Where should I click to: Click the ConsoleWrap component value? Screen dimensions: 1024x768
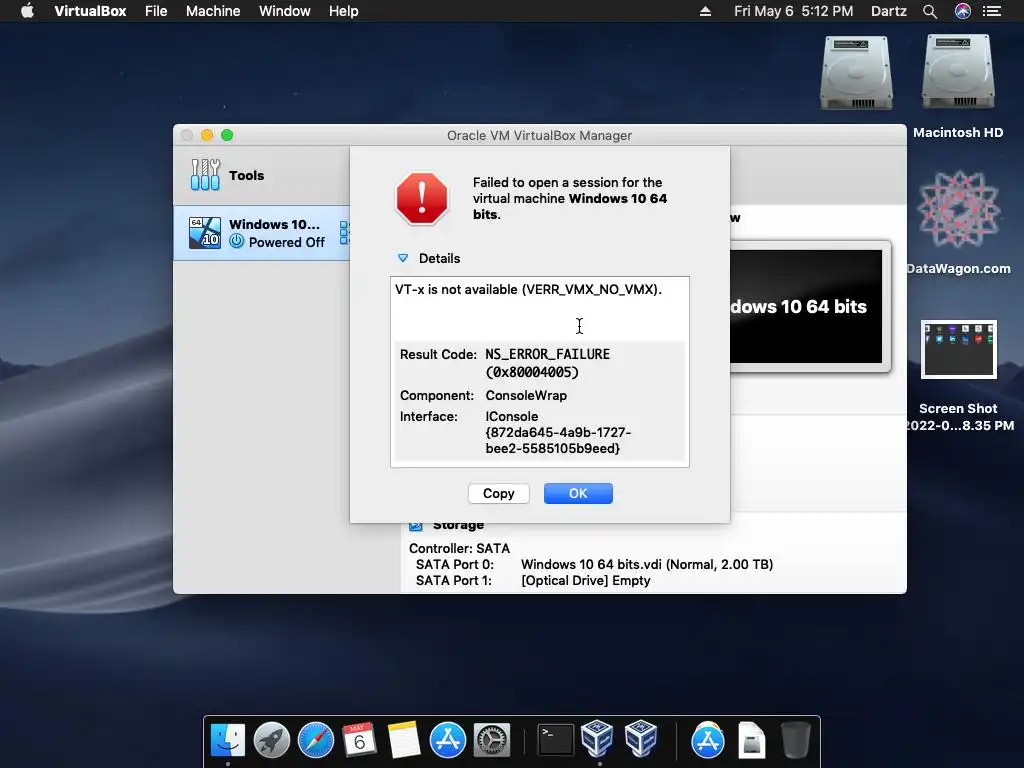(x=526, y=395)
